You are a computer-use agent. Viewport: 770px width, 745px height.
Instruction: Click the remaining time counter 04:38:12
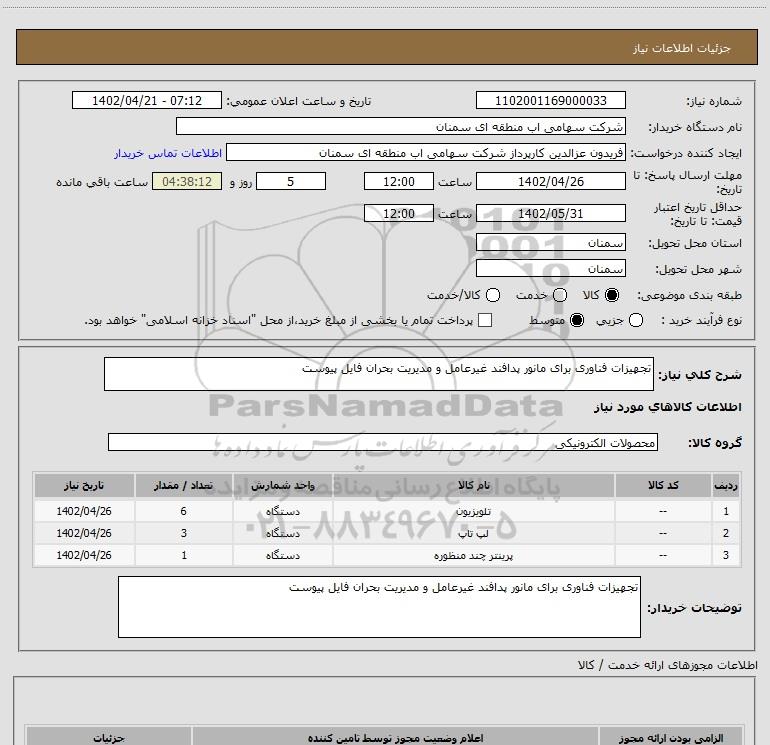pyautogui.click(x=187, y=181)
